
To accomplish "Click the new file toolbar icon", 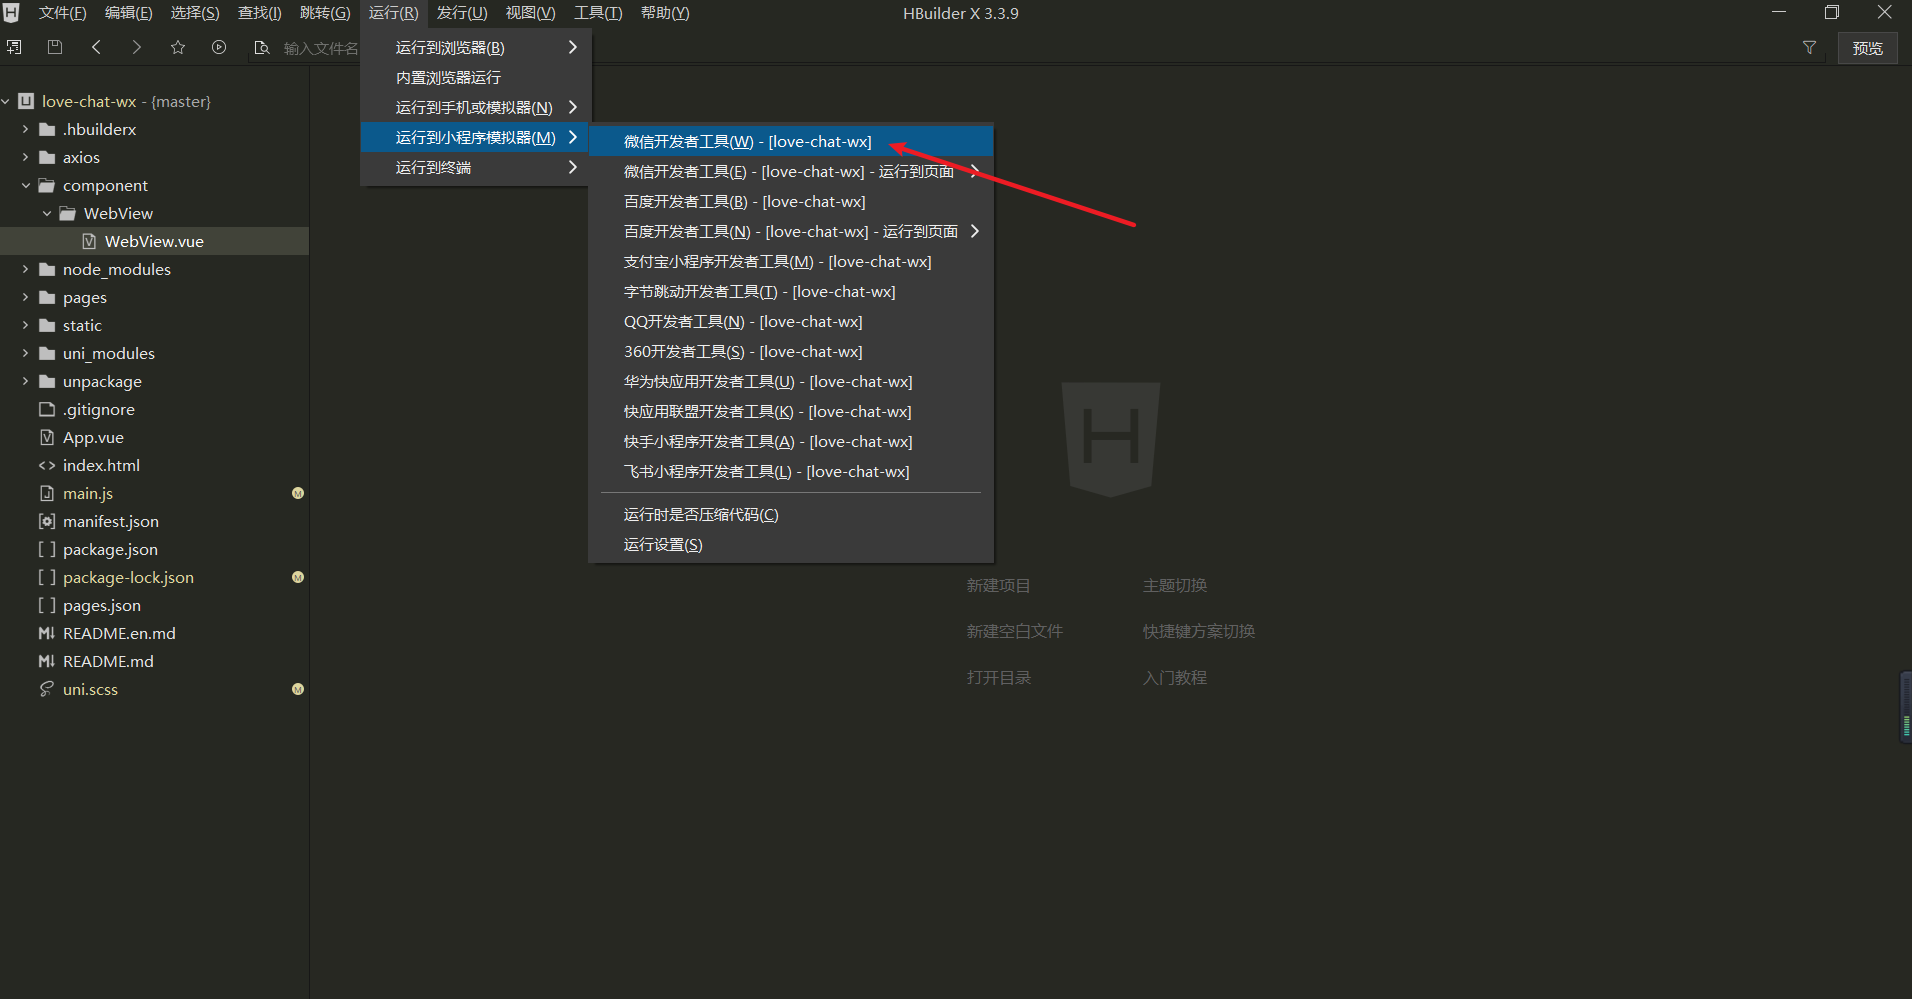I will [14, 47].
